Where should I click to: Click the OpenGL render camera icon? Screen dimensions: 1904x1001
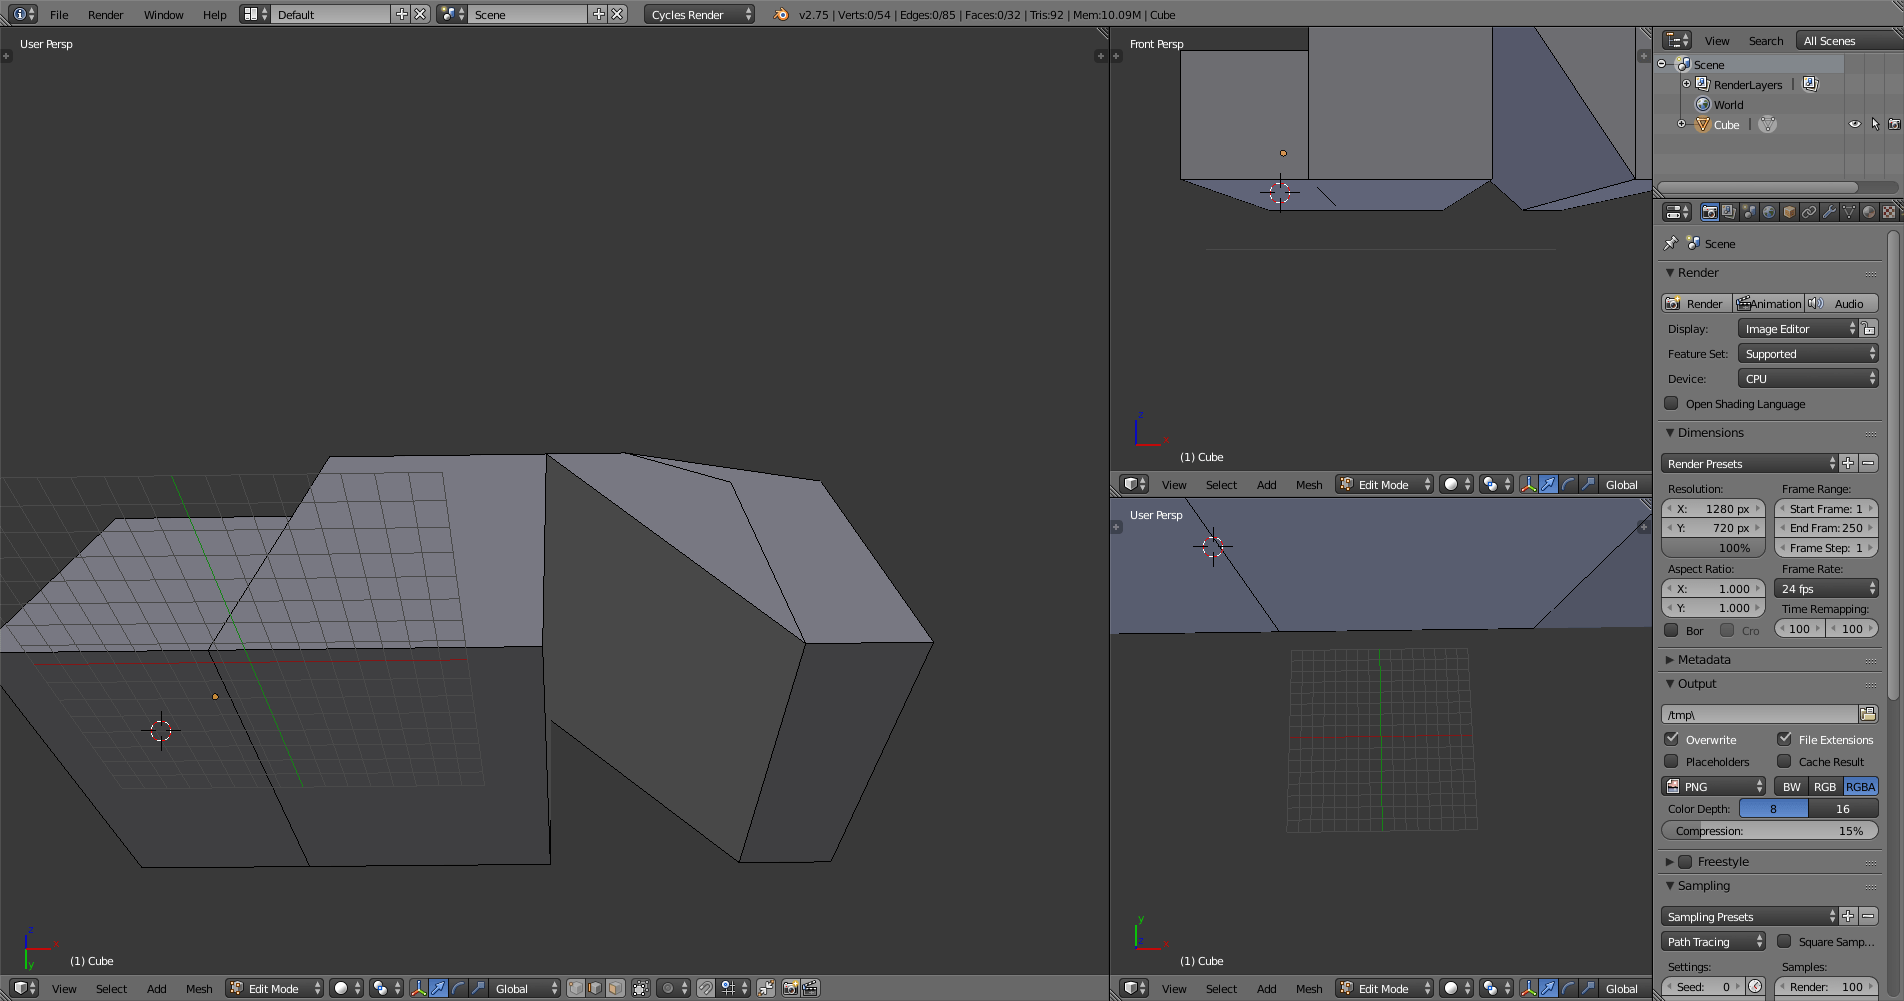click(x=790, y=988)
